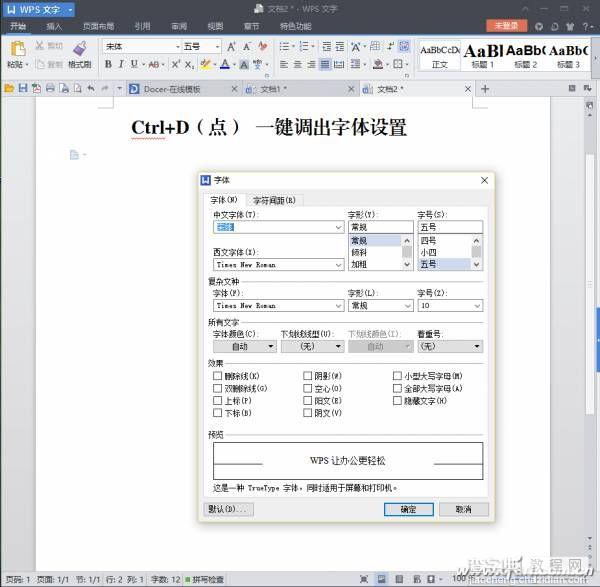Expand the 中文字体 dropdown
The image size is (600, 587).
pos(338,227)
